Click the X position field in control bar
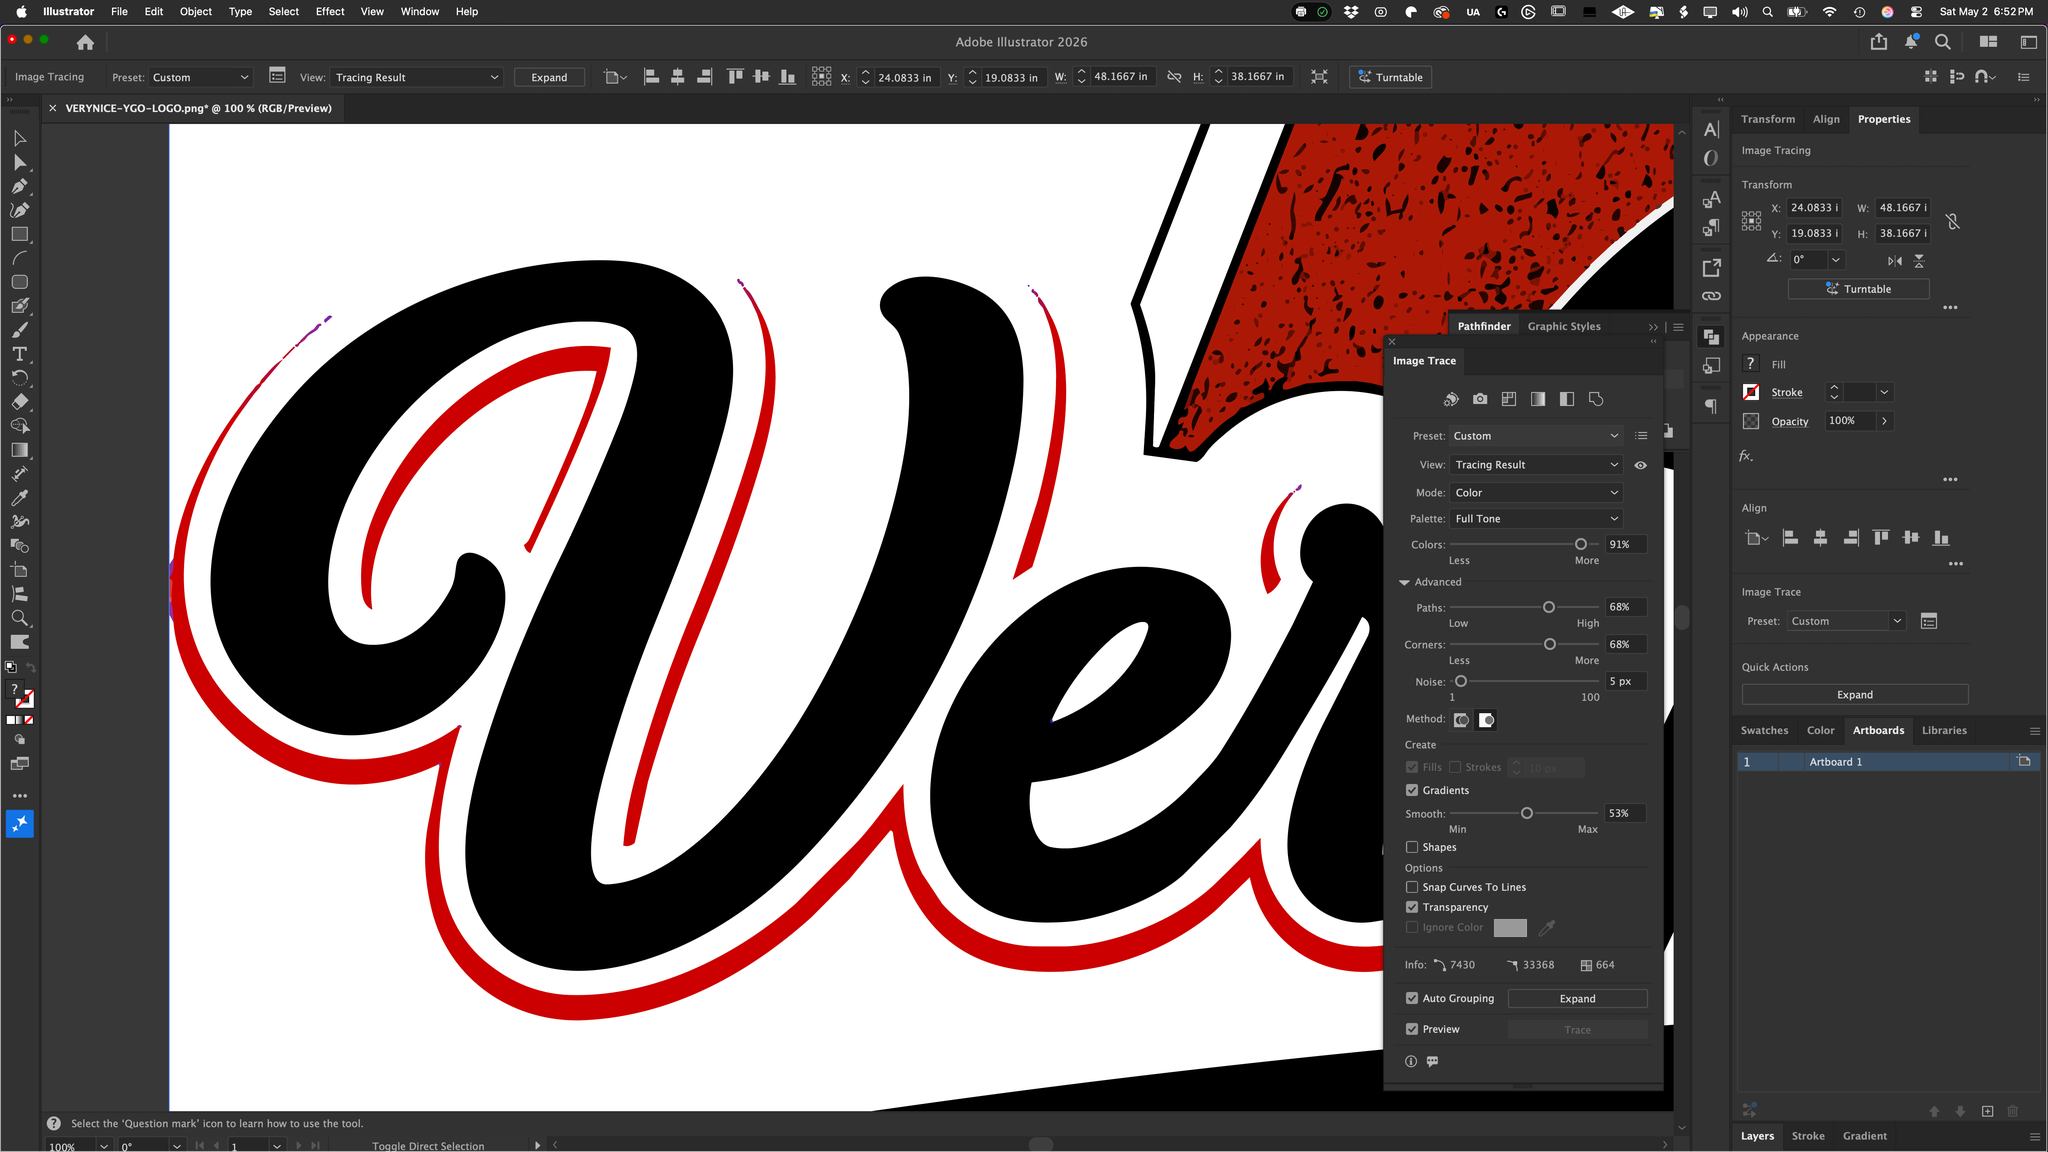The height and width of the screenshot is (1152, 2048). [907, 77]
